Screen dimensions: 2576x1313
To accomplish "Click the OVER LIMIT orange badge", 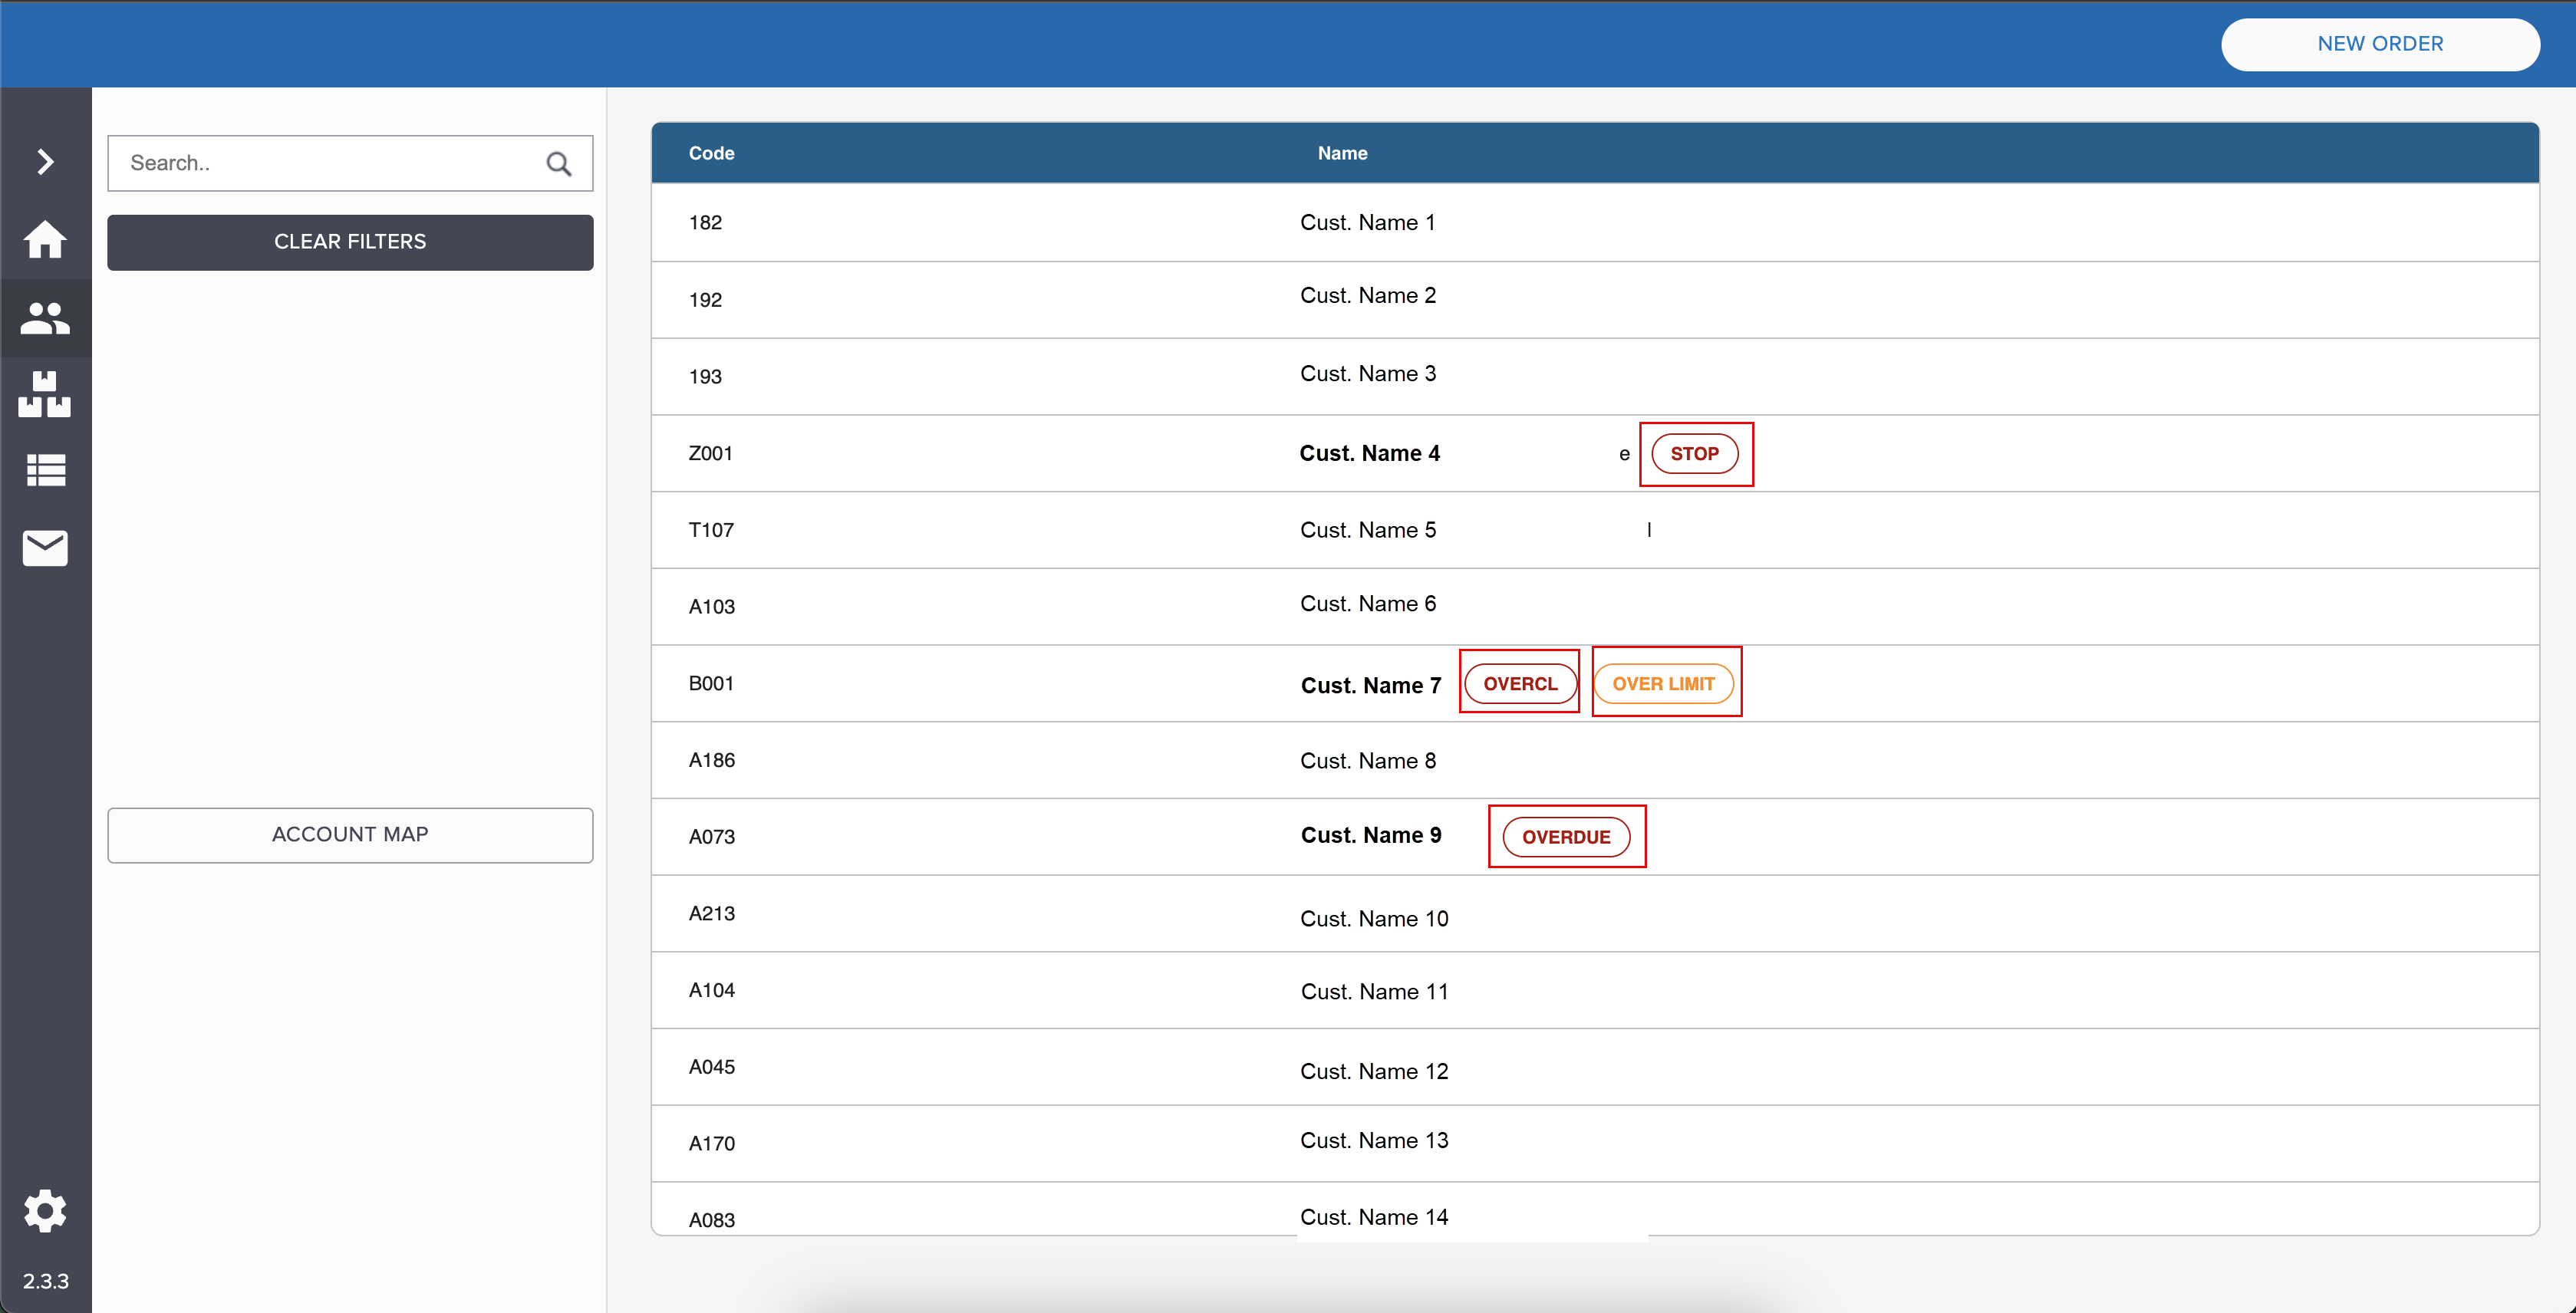I will click(1663, 684).
